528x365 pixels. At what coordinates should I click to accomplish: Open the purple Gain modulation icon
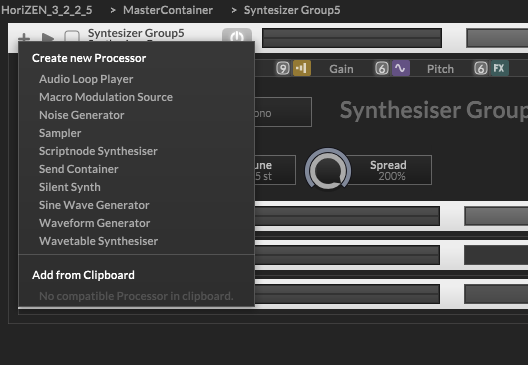click(401, 68)
